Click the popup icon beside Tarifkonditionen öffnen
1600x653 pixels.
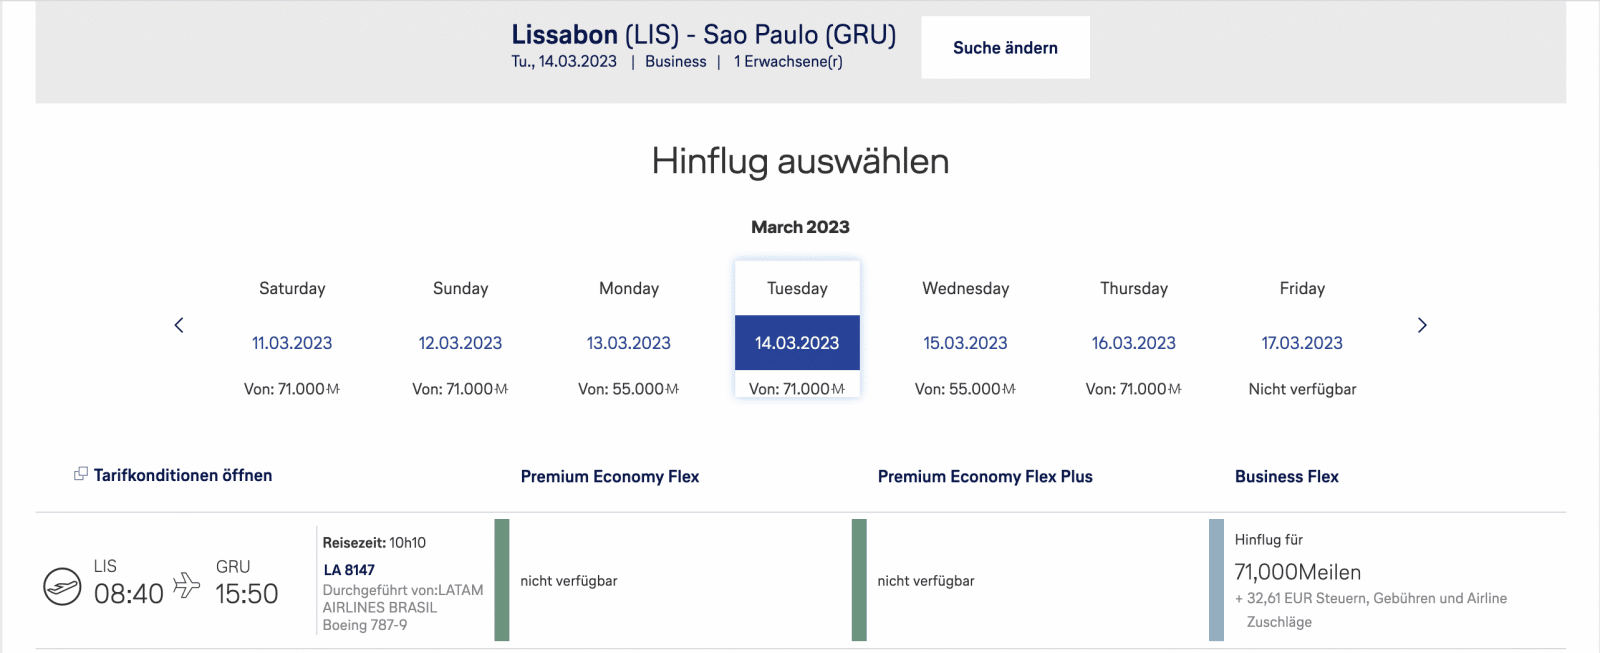click(81, 474)
